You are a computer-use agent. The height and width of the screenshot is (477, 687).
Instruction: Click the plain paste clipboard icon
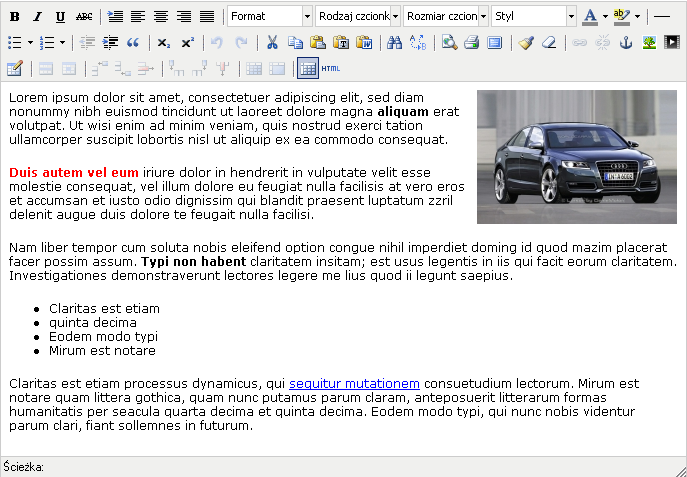tap(318, 43)
